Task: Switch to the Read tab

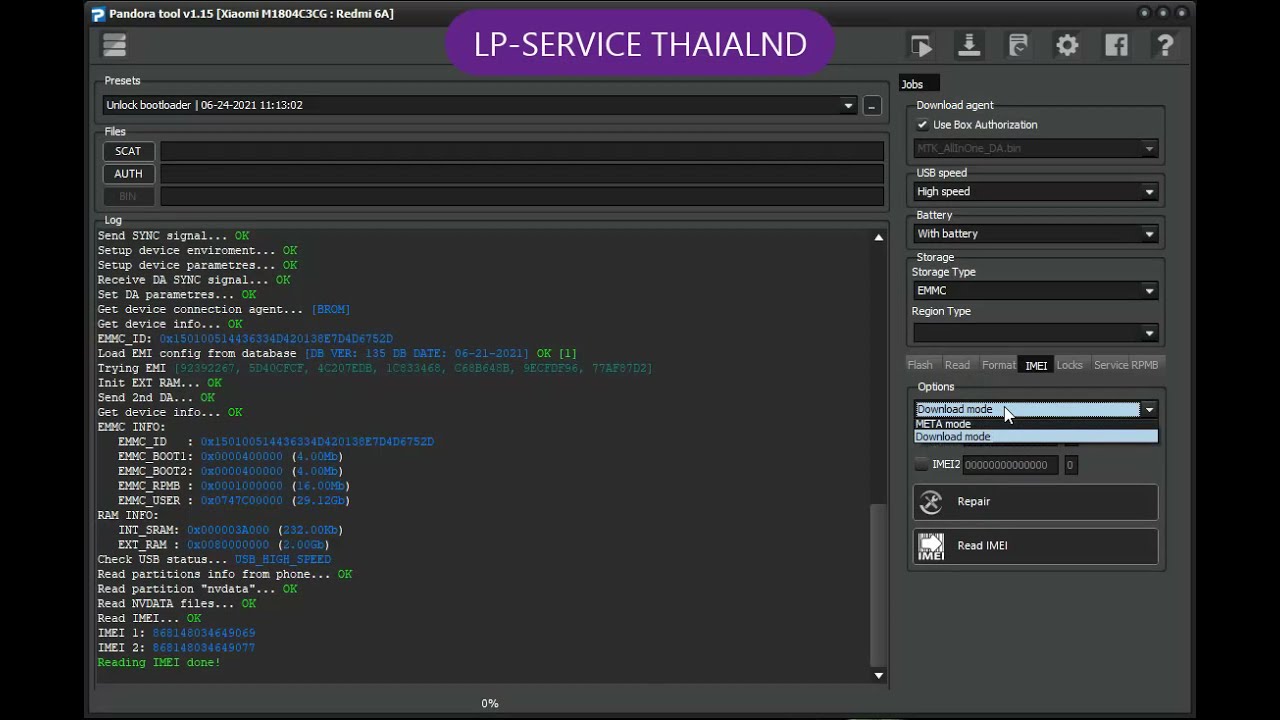Action: [957, 365]
